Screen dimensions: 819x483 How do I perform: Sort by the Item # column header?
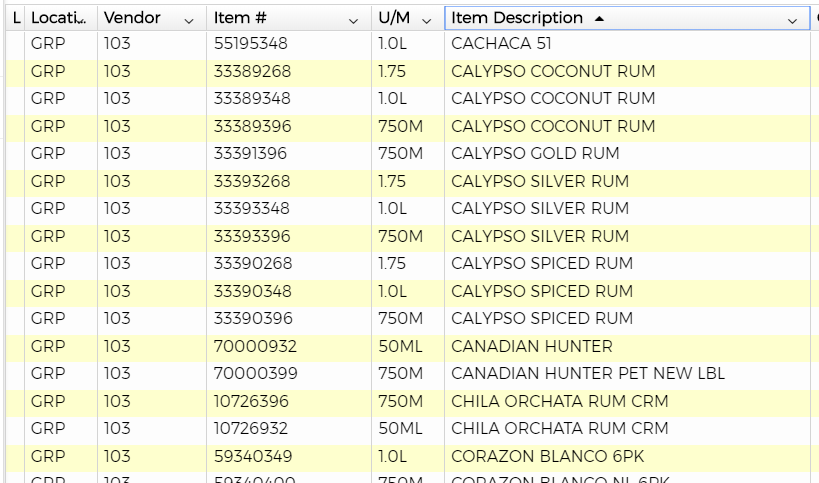[240, 18]
